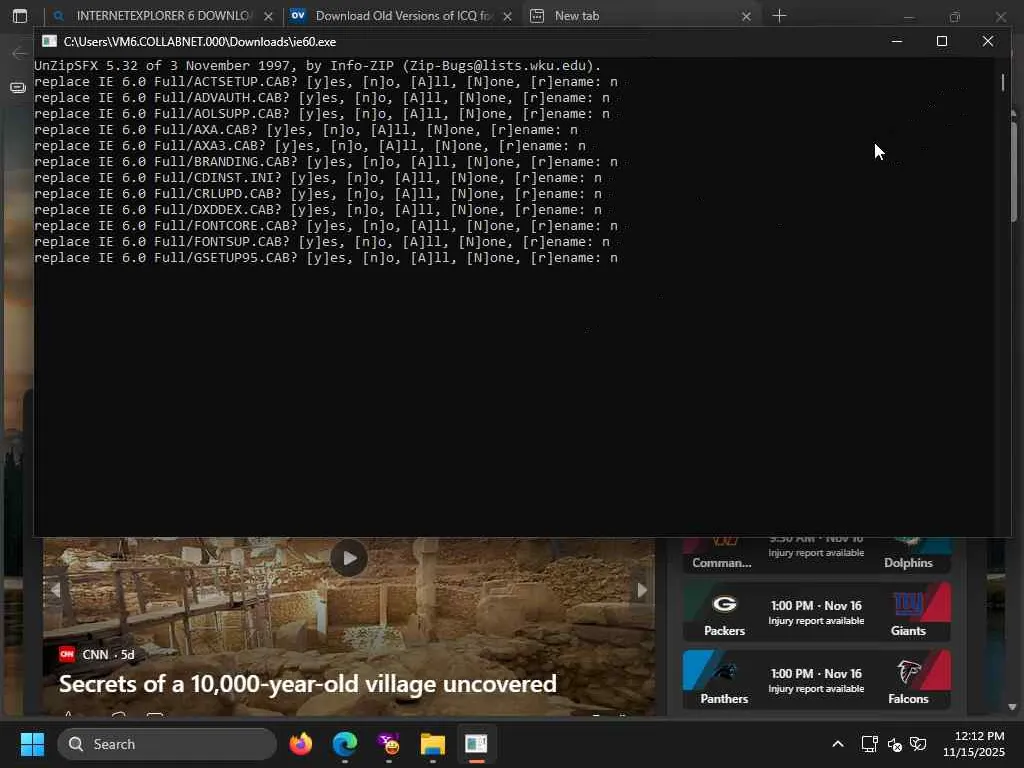Click the Packers team logo

tap(724, 604)
